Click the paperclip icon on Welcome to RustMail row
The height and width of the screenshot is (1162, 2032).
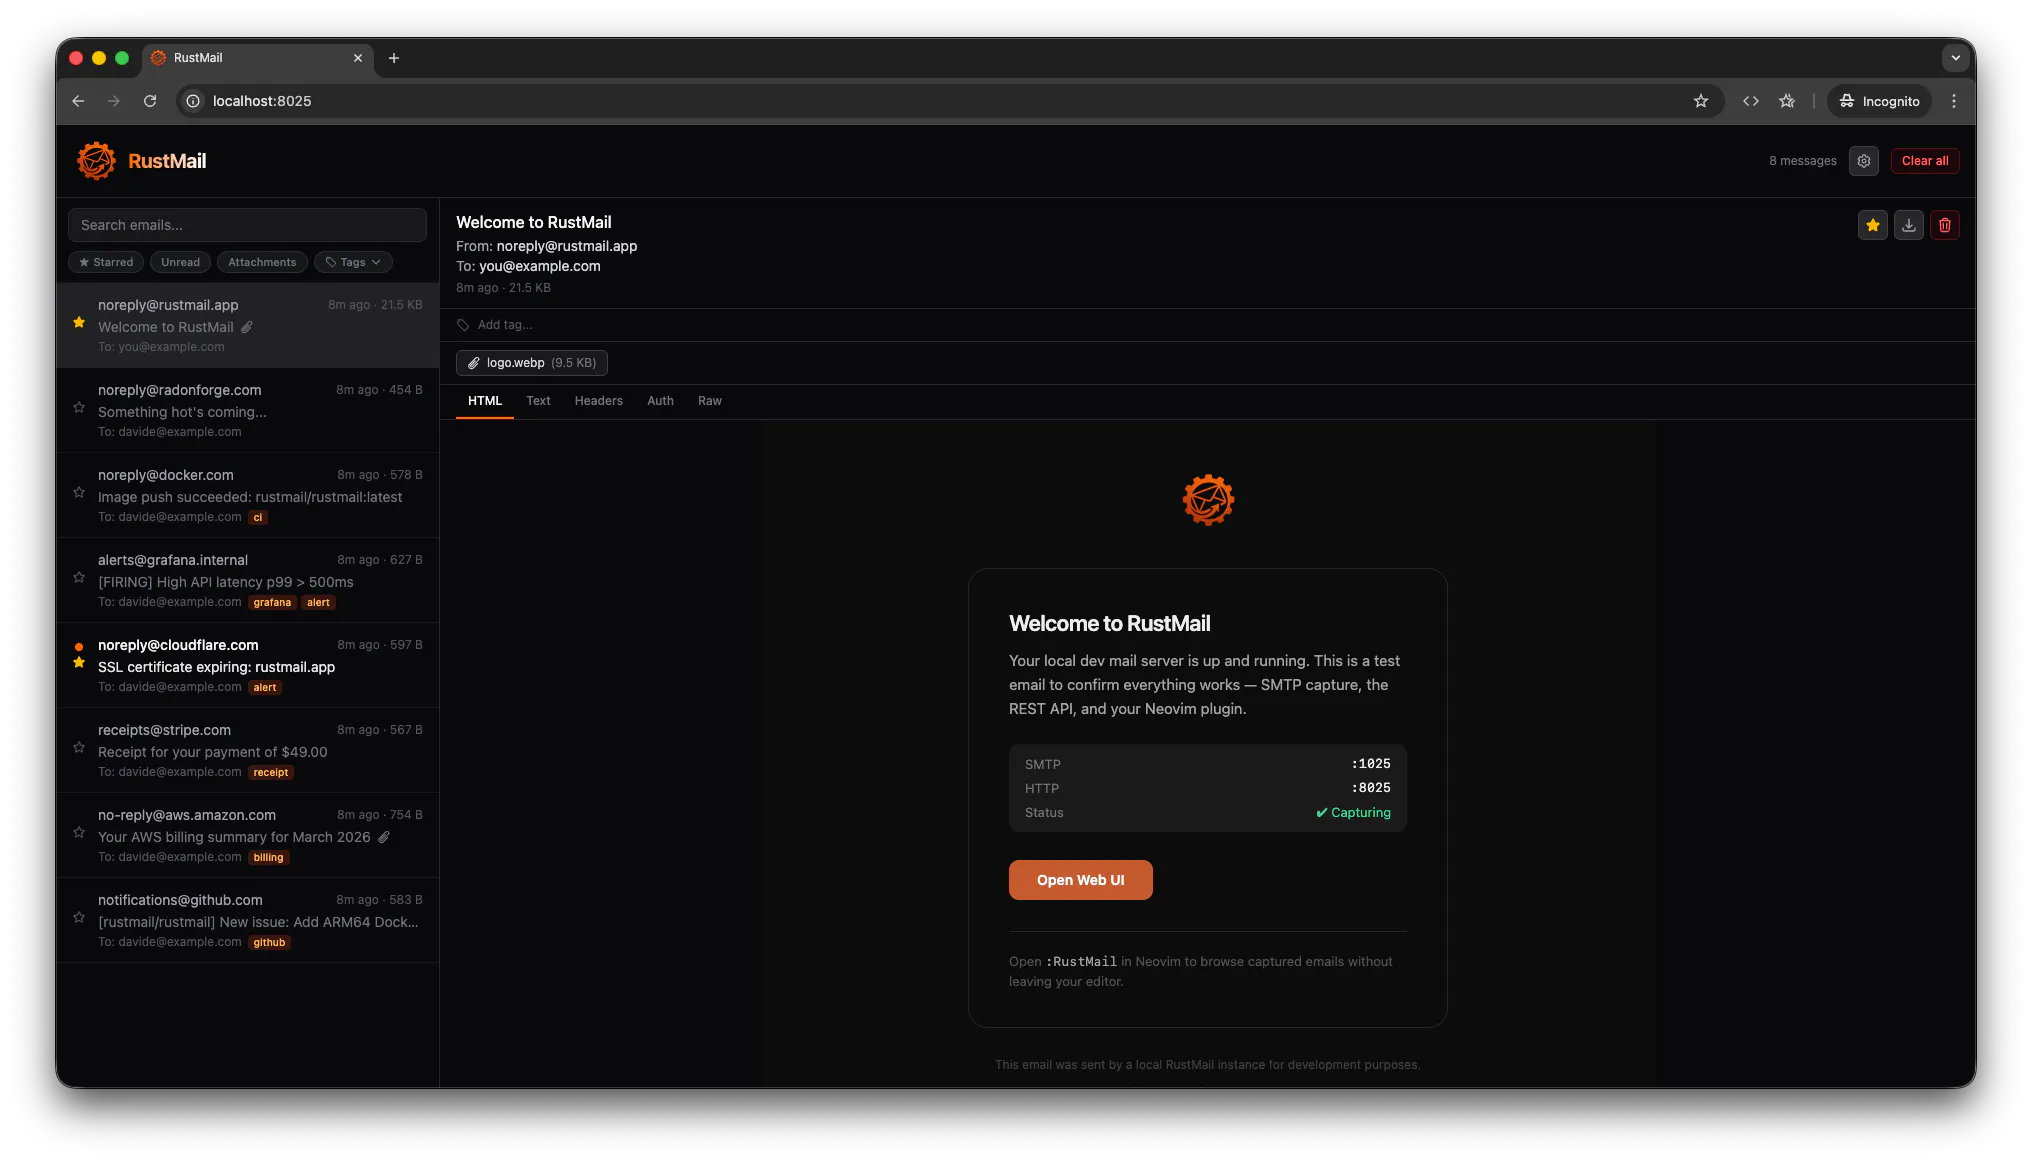pos(247,327)
